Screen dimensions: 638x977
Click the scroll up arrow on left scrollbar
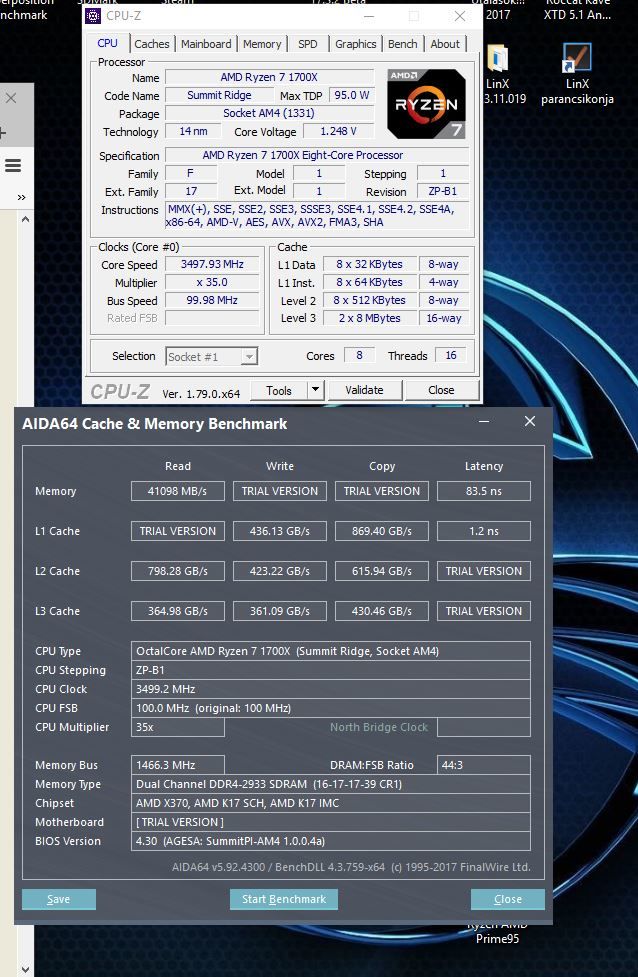pos(25,219)
